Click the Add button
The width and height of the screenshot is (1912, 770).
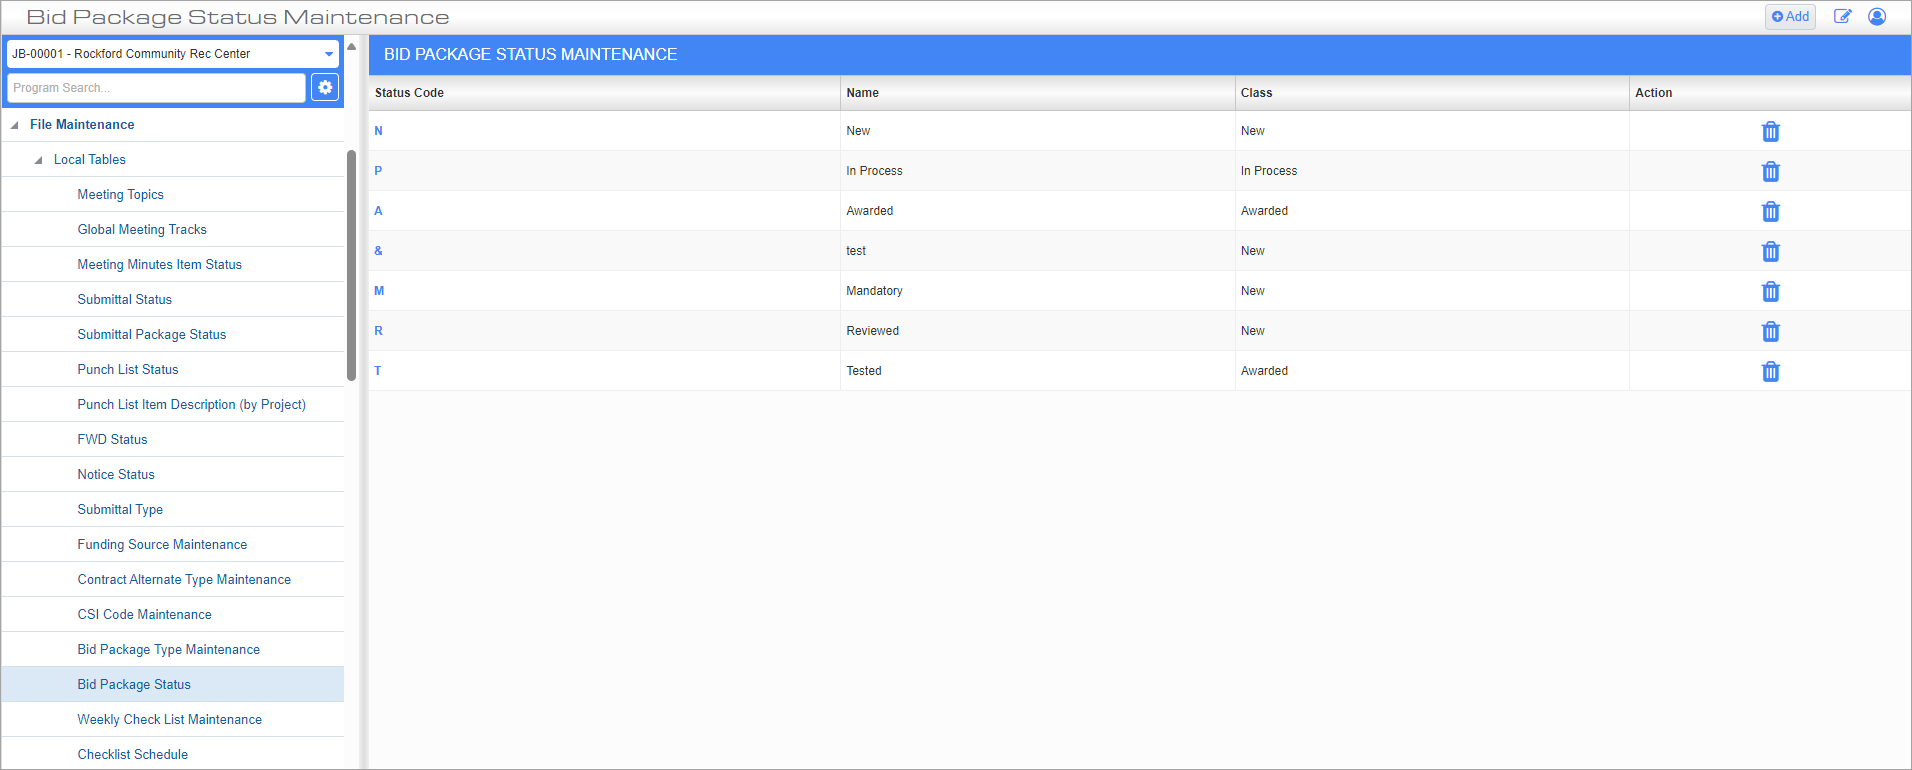pyautogui.click(x=1790, y=17)
